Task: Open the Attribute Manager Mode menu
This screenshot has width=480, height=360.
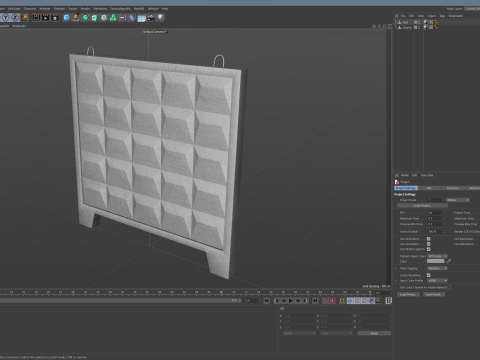Action: coord(404,175)
